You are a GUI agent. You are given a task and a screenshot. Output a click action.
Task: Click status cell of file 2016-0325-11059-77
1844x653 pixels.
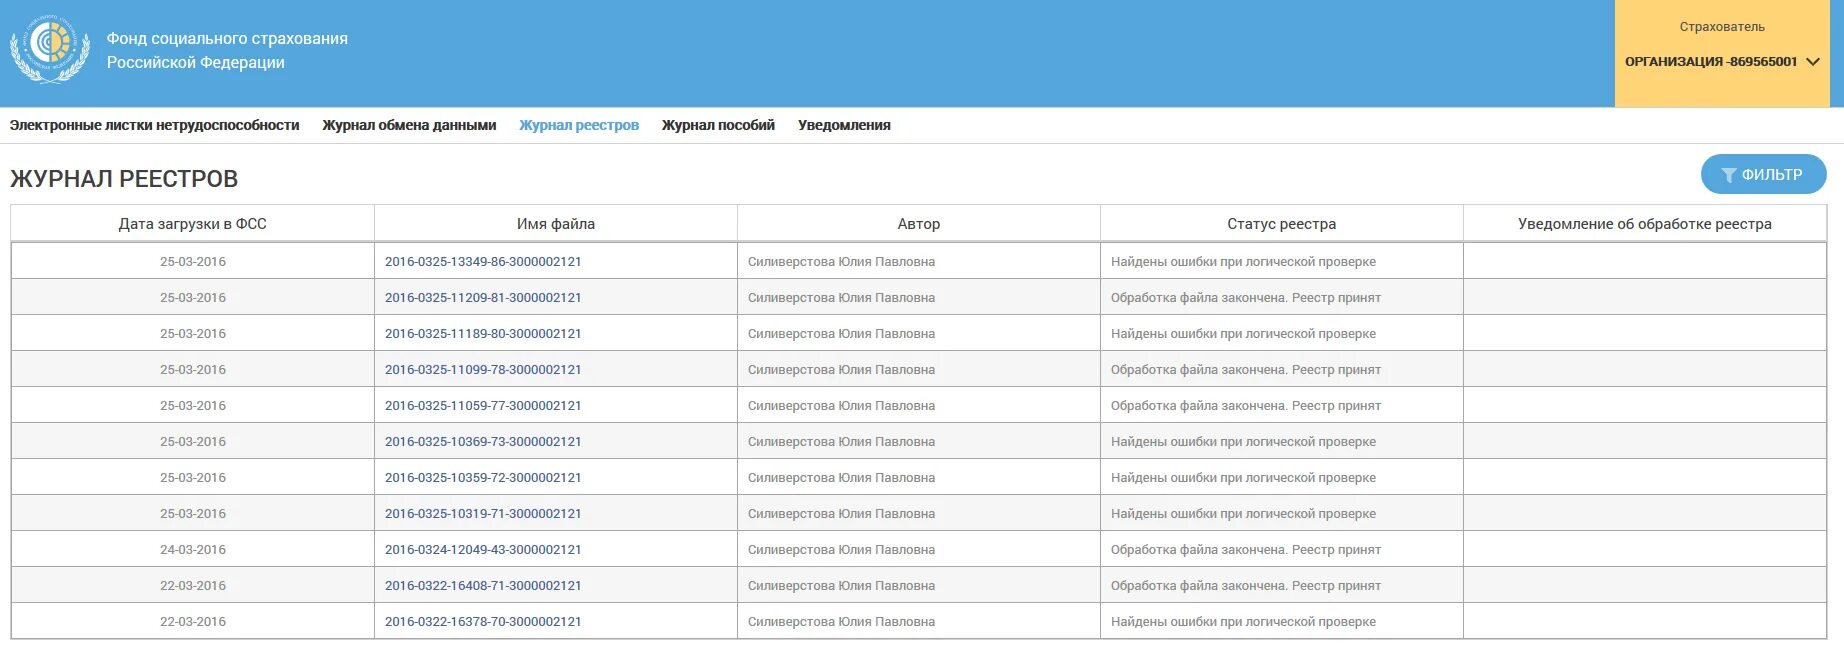click(1282, 406)
